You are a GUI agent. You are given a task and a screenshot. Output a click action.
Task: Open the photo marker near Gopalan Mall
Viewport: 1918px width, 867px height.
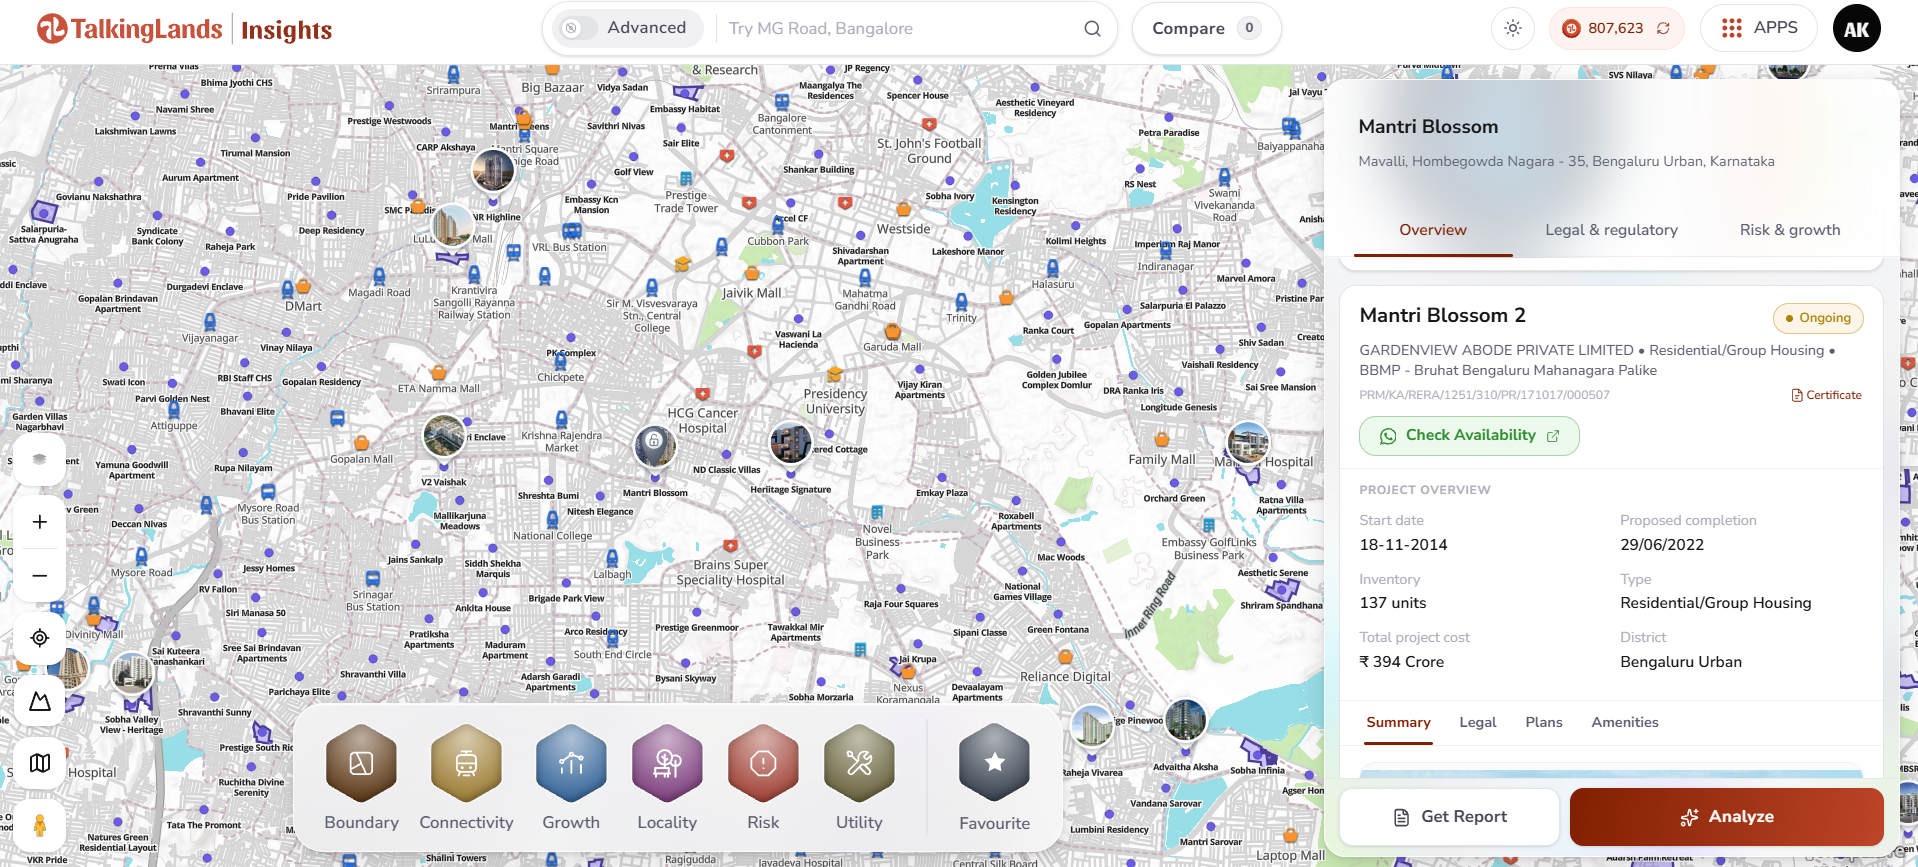pyautogui.click(x=443, y=435)
